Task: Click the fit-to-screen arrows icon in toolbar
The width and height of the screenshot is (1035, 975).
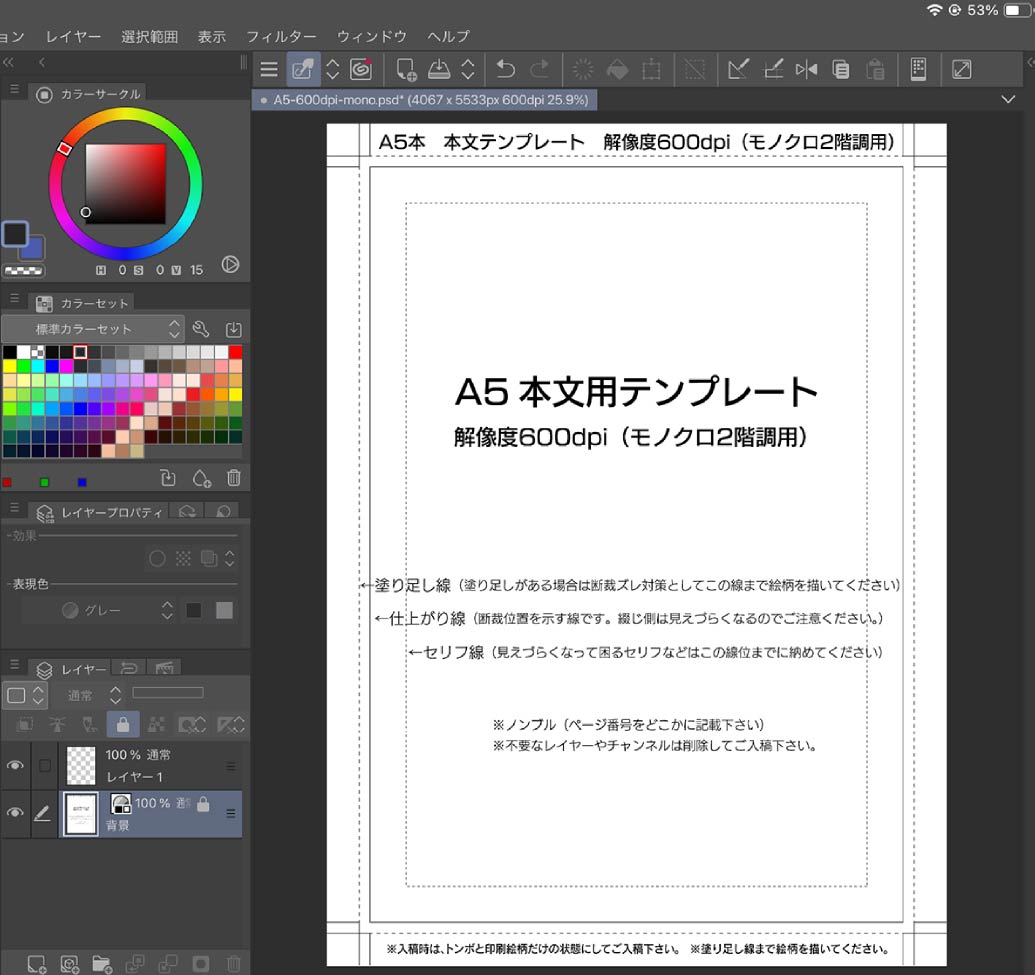Action: (x=961, y=69)
